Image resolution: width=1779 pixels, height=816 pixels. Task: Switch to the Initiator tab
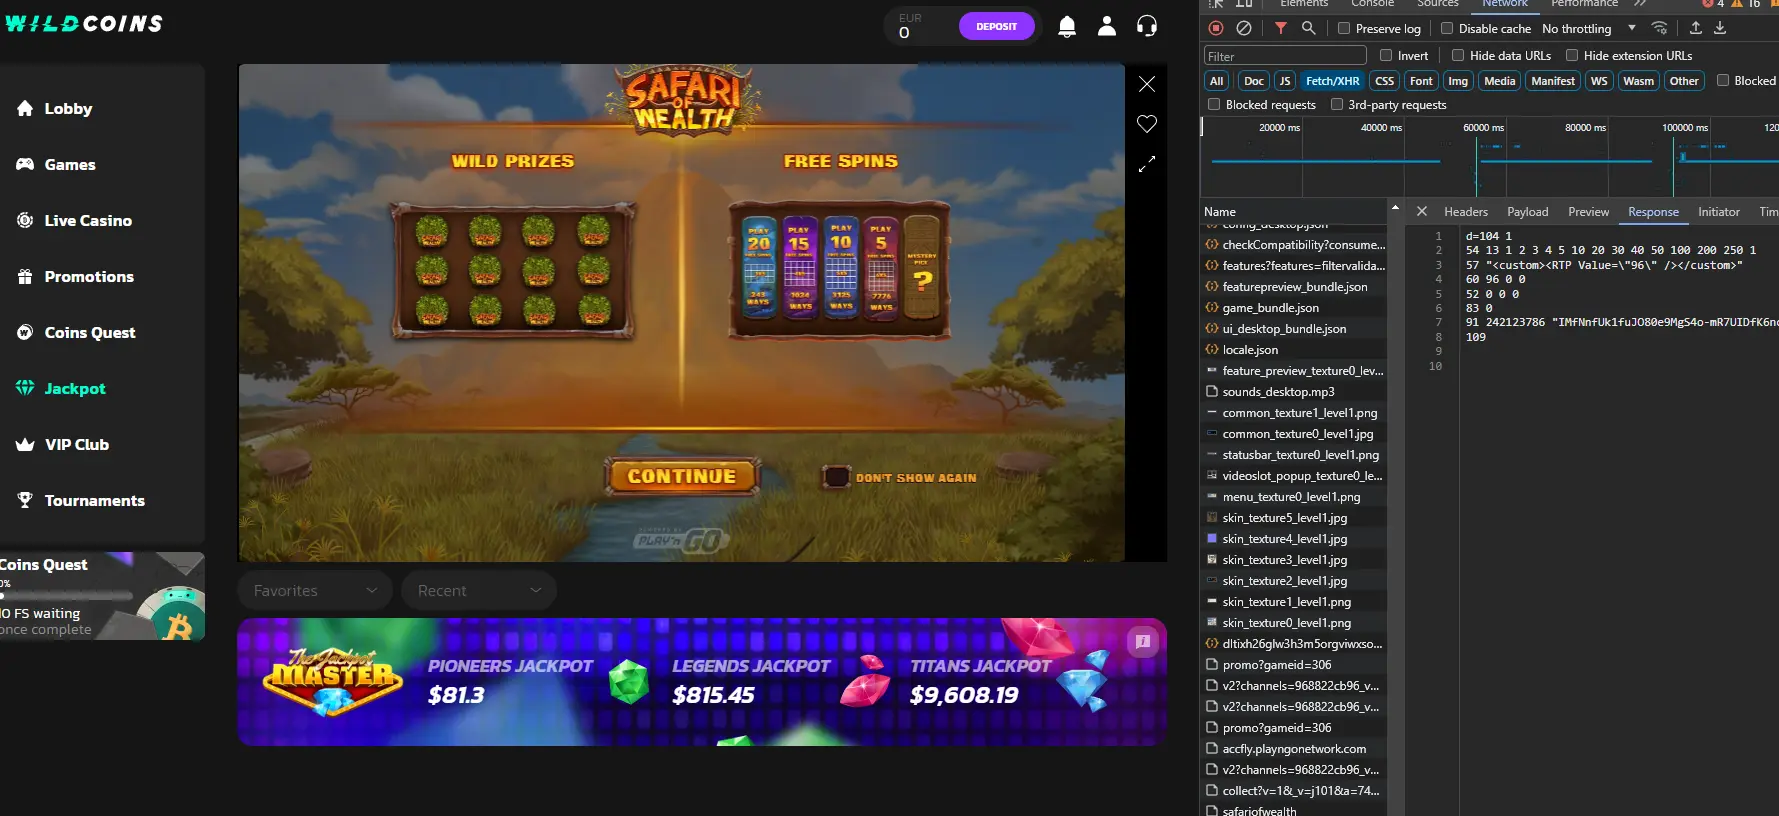tap(1718, 211)
